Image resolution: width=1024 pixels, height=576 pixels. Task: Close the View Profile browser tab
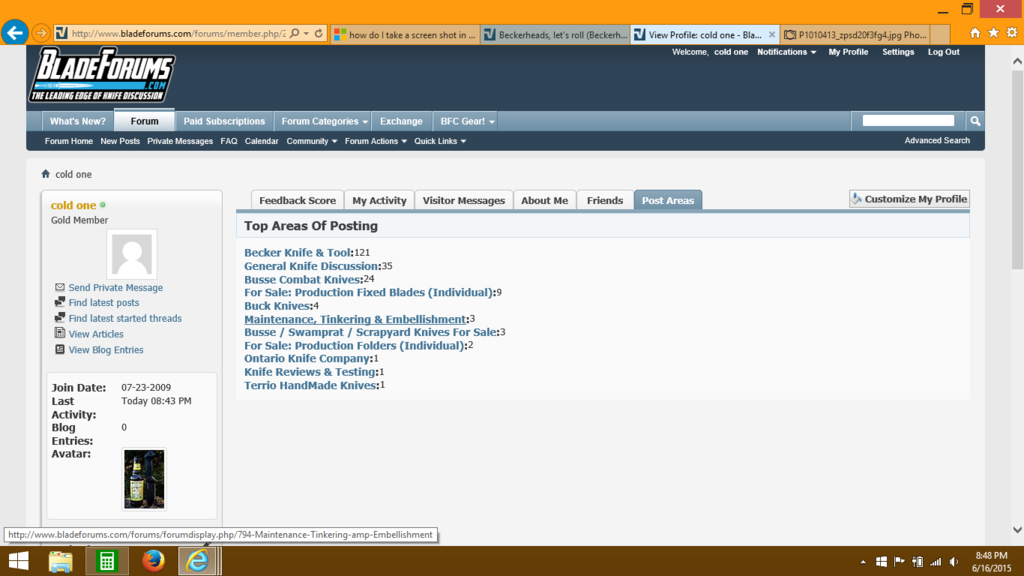click(772, 35)
